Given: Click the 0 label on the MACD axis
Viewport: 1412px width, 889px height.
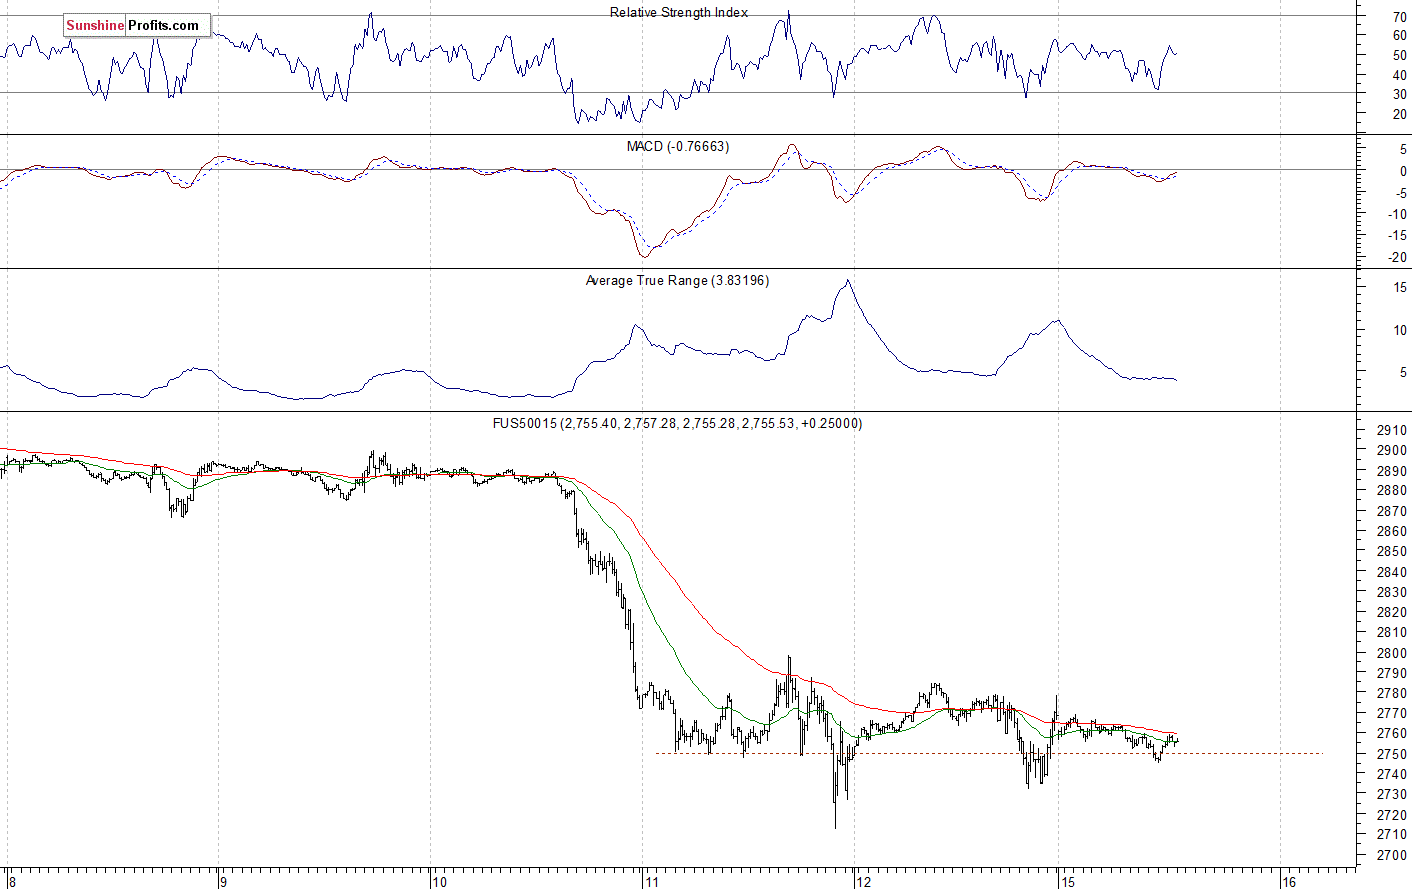Looking at the screenshot, I should pos(1403,171).
